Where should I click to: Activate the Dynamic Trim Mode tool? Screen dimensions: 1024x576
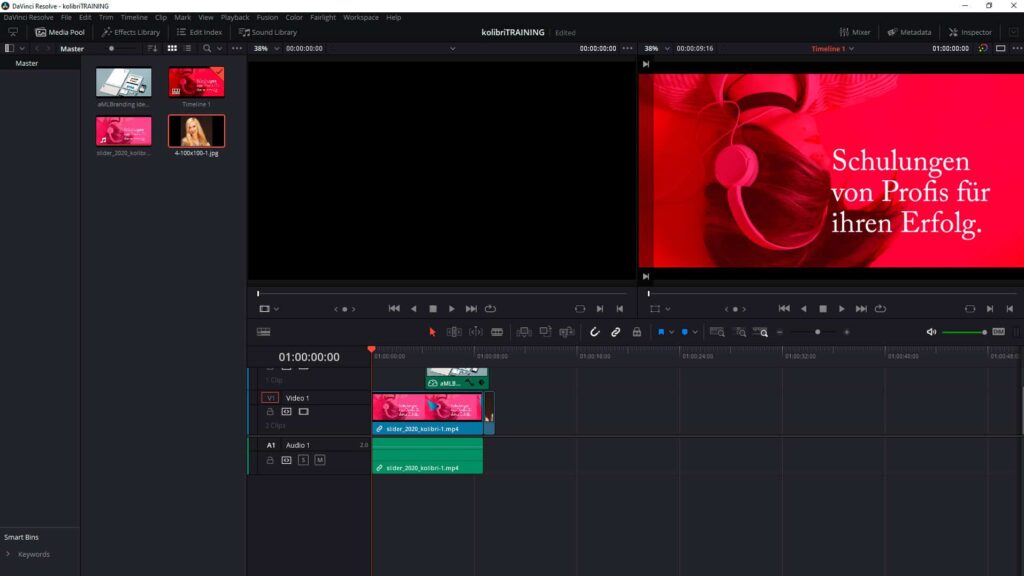click(x=476, y=332)
